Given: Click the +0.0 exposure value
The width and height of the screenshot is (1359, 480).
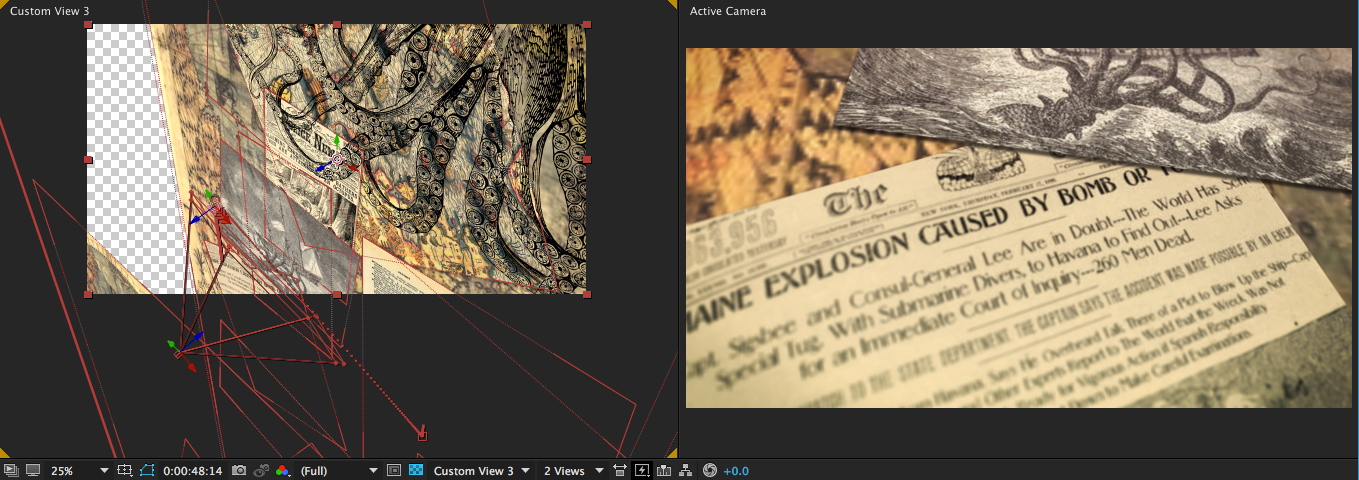Looking at the screenshot, I should (x=736, y=471).
